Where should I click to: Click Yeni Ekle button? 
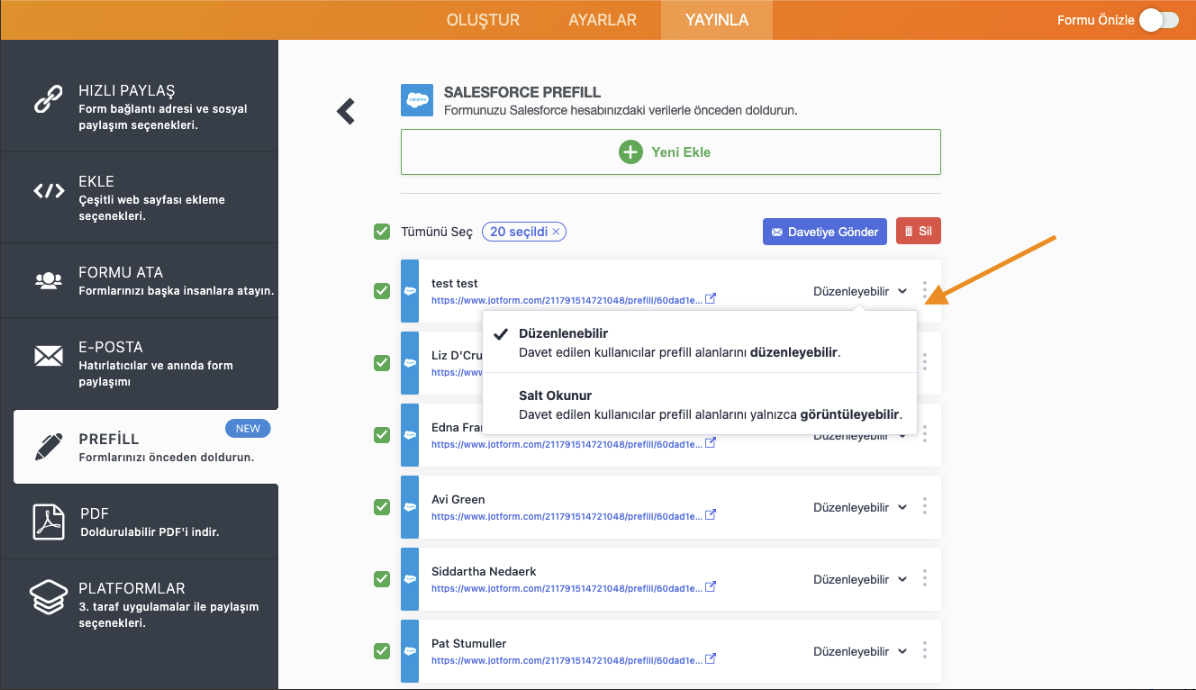point(670,152)
